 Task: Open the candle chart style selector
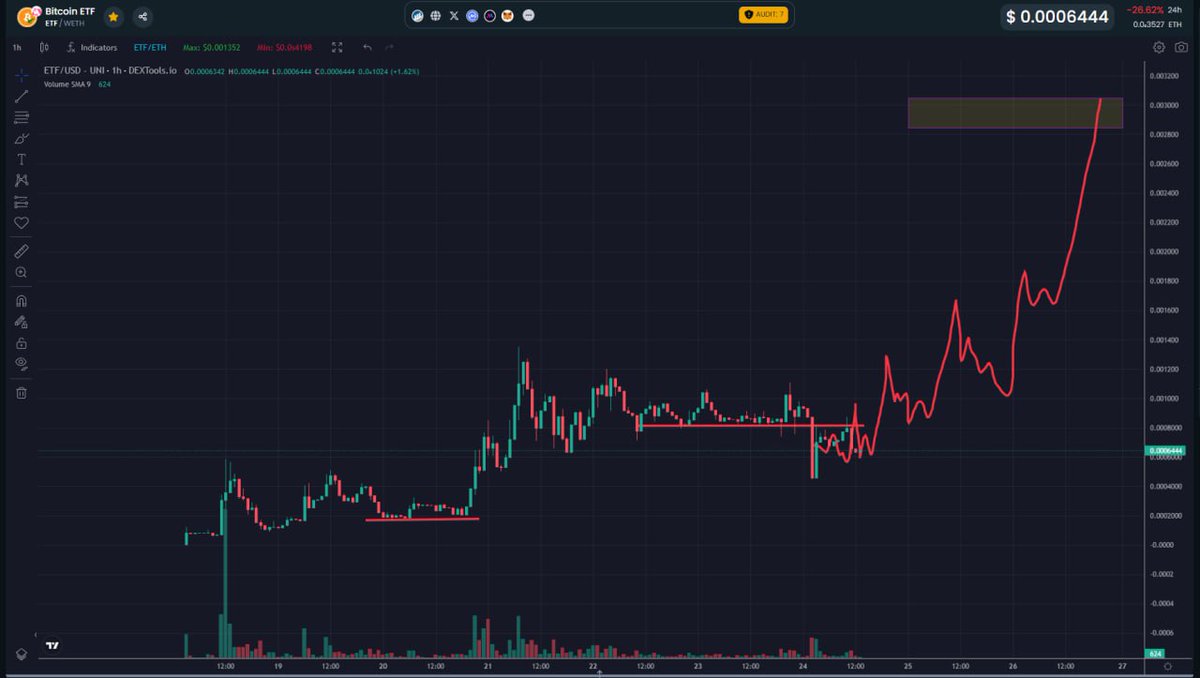pyautogui.click(x=44, y=47)
